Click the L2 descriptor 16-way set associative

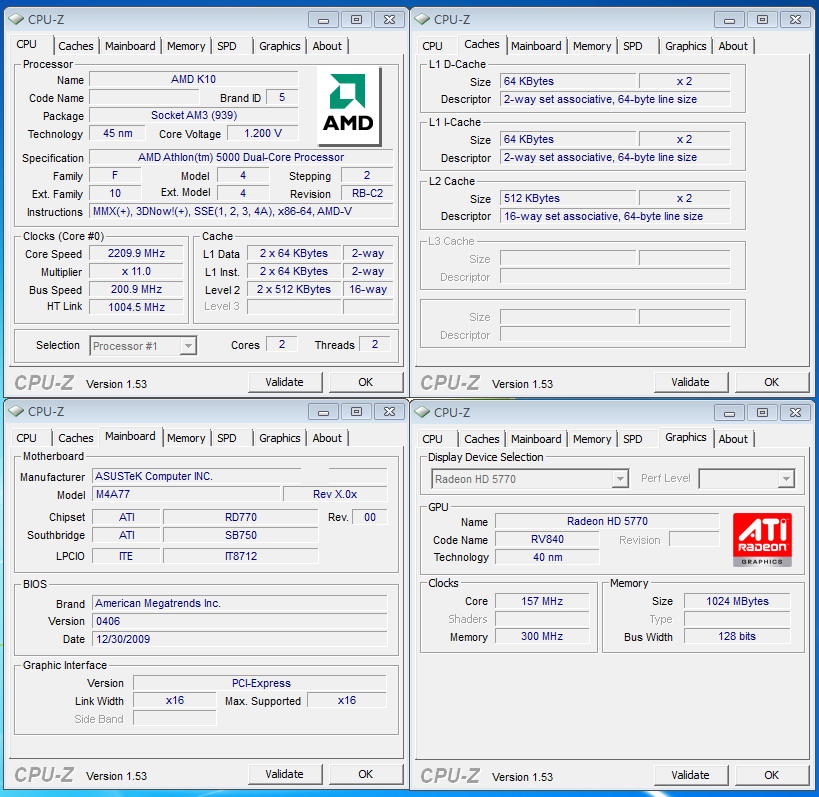click(x=615, y=216)
